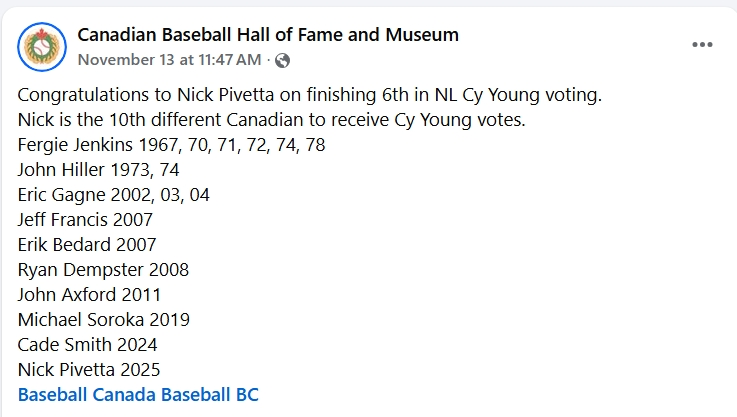737x417 pixels.
Task: Click the Canadian Baseball Hall of Fame avatar
Action: 42,46
